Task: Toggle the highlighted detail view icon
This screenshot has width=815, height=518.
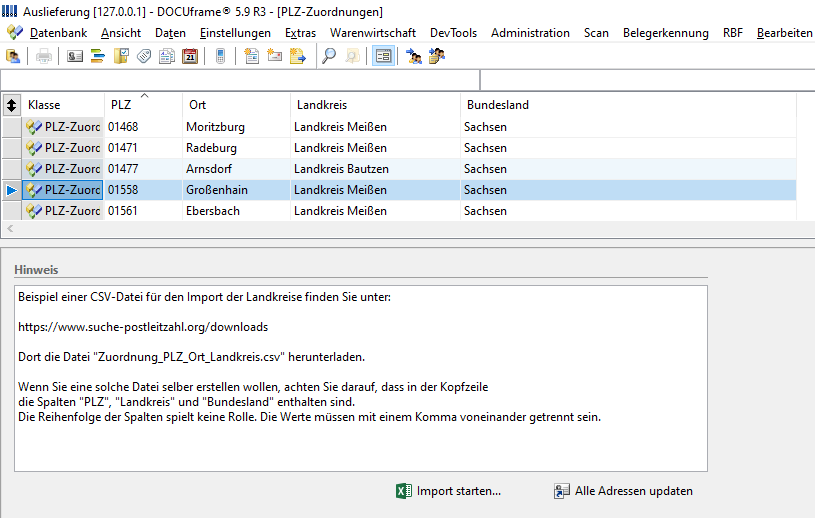Action: (x=384, y=56)
